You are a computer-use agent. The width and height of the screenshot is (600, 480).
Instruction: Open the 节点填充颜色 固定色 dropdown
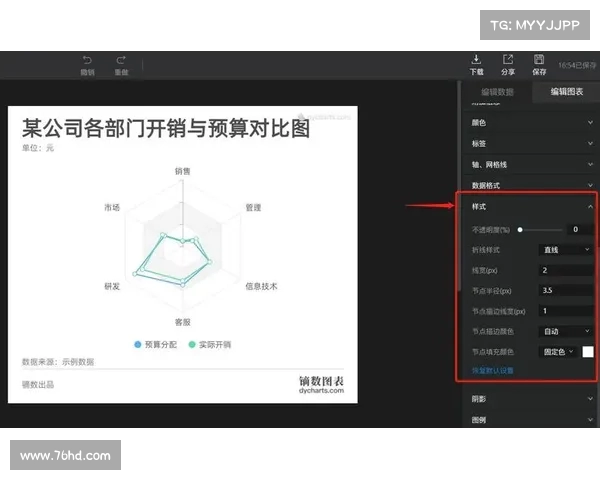[558, 352]
